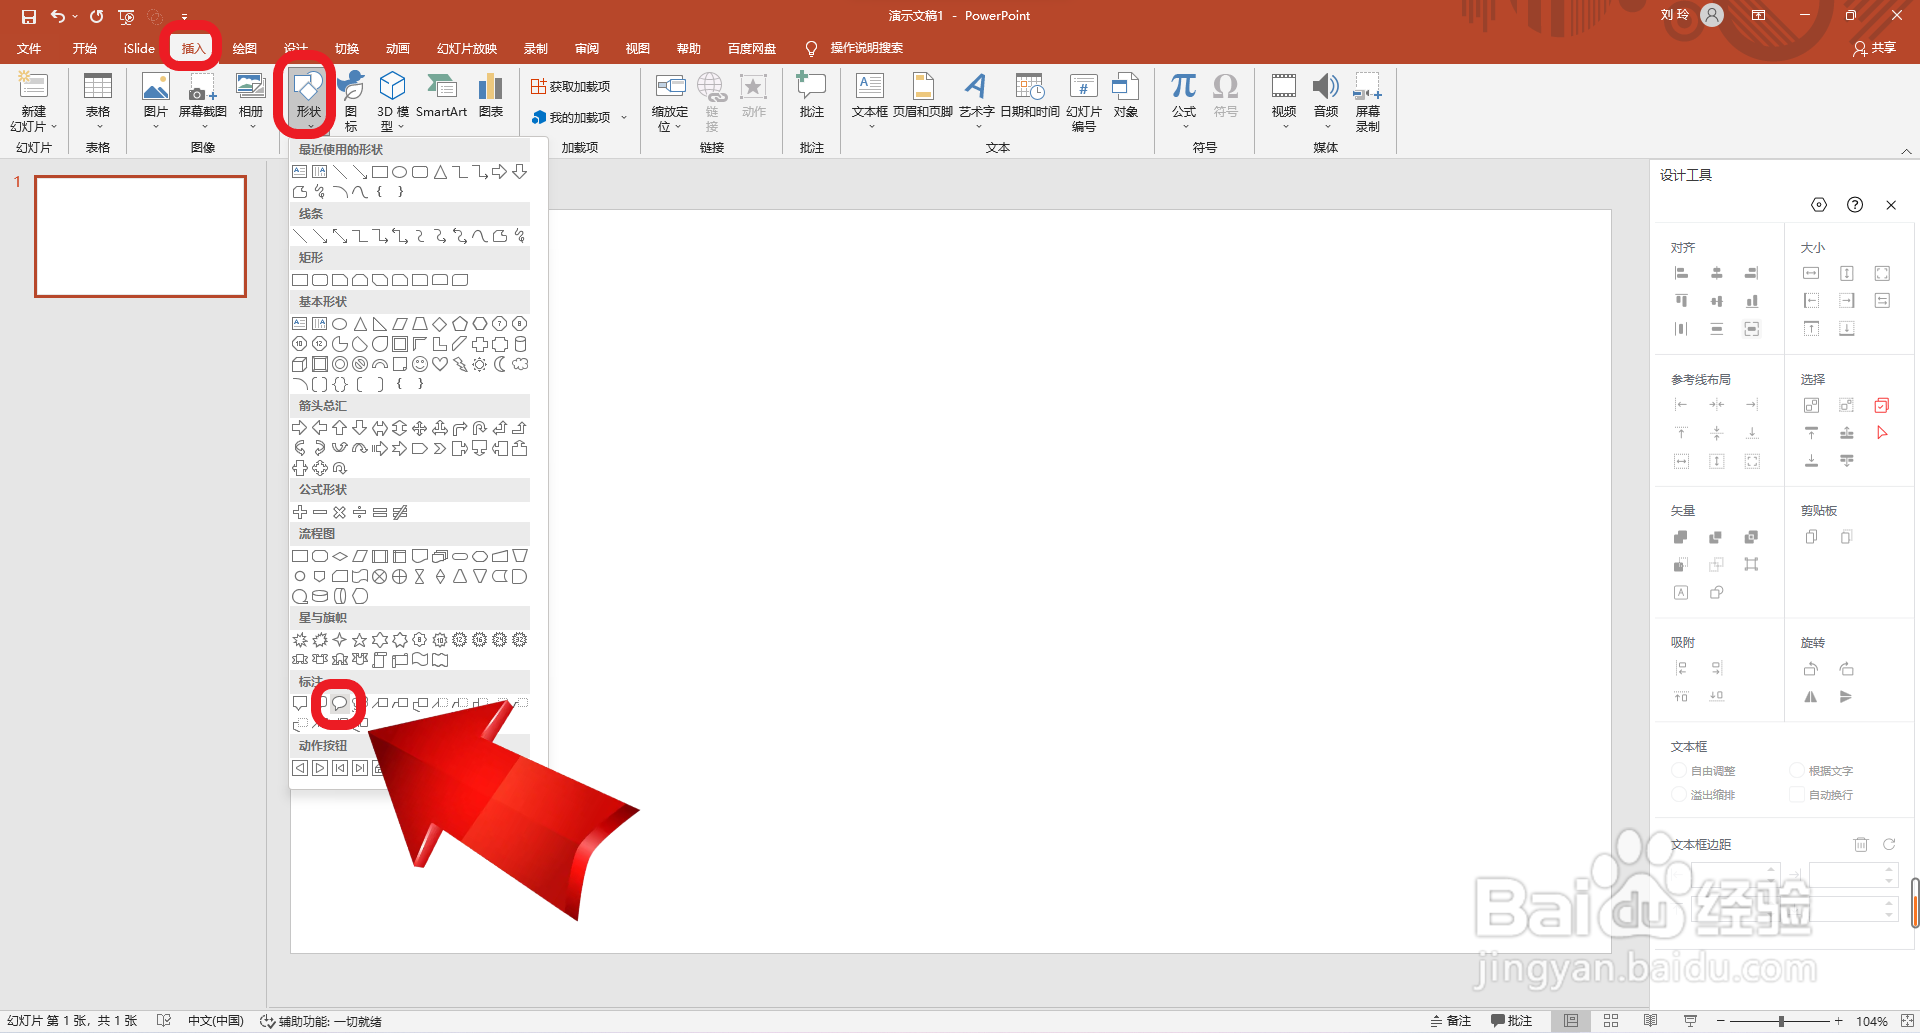Toggle notes pane with 备注
The image size is (1920, 1033).
point(1451,1021)
